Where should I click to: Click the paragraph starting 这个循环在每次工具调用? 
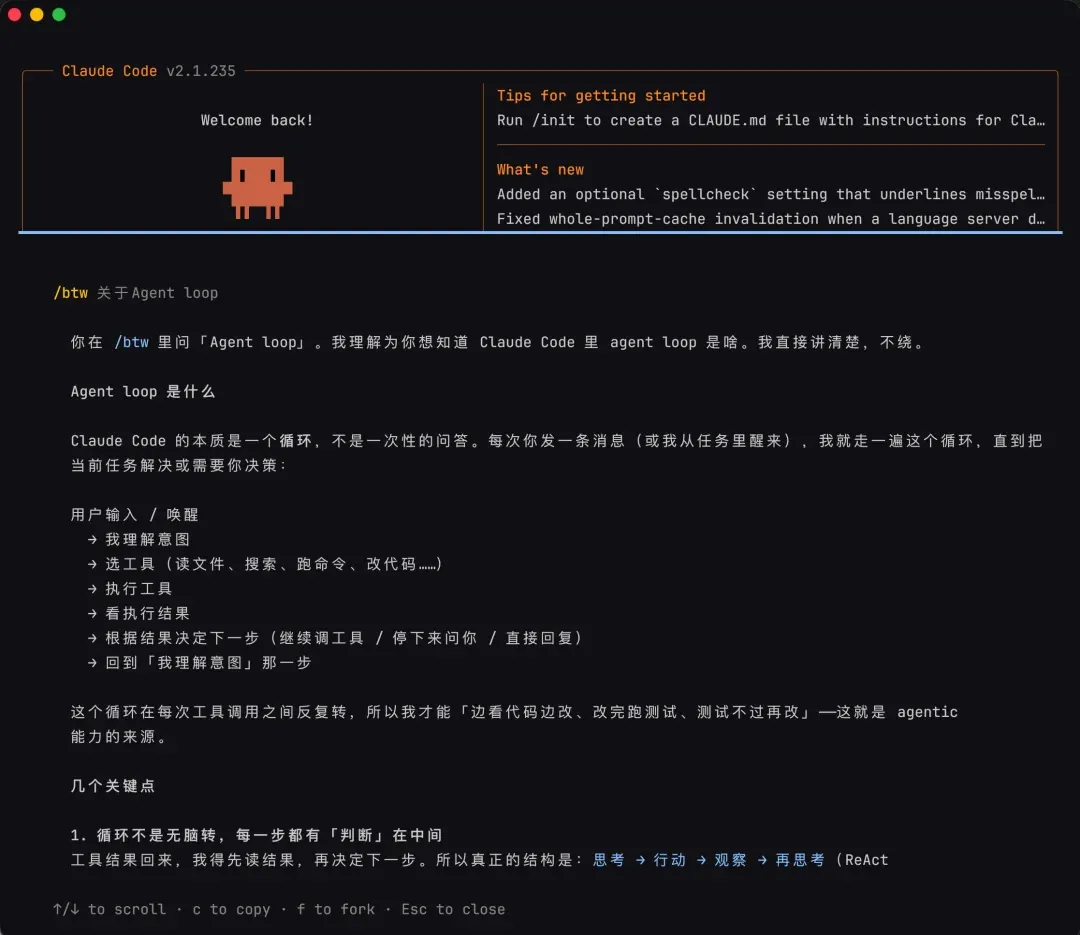514,724
